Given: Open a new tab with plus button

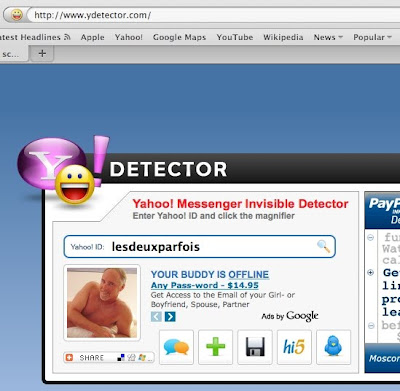Looking at the screenshot, I should [42, 53].
